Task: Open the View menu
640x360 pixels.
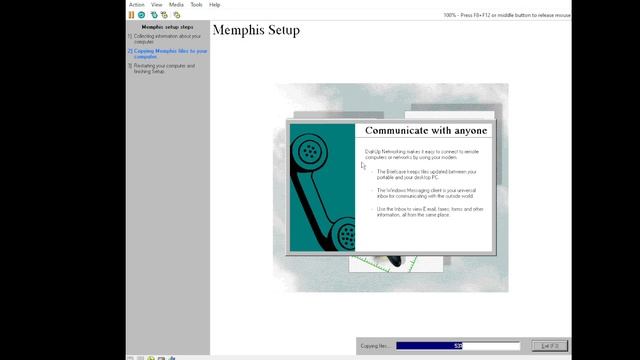Action: click(x=157, y=5)
